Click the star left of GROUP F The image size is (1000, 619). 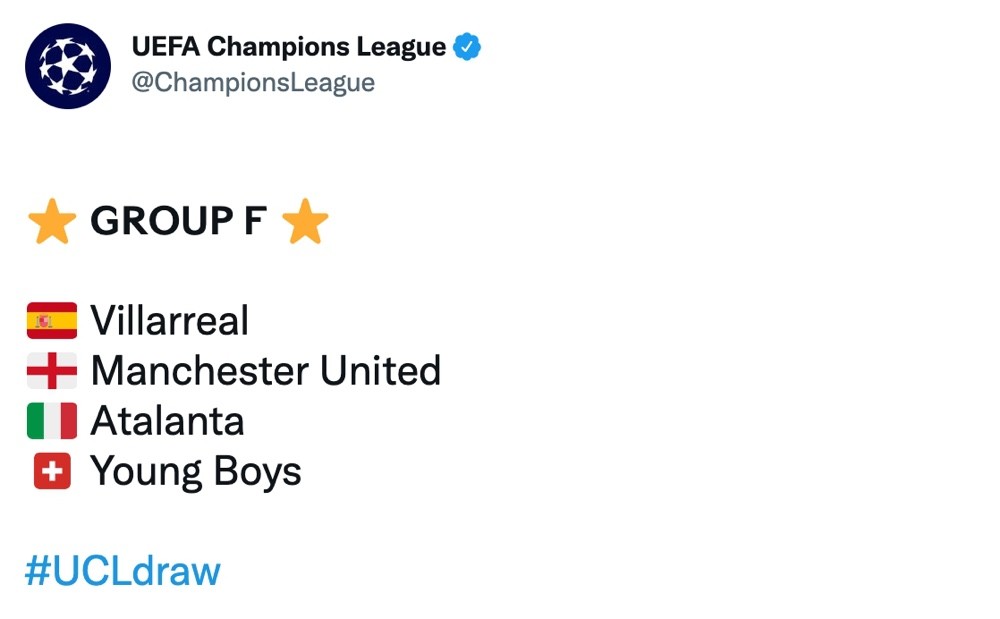pyautogui.click(x=52, y=221)
